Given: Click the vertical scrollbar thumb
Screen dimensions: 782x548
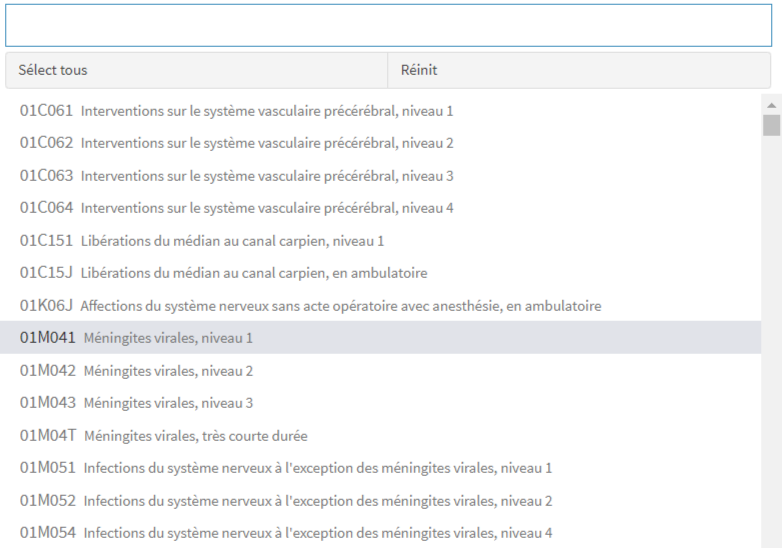Looking at the screenshot, I should (x=771, y=125).
